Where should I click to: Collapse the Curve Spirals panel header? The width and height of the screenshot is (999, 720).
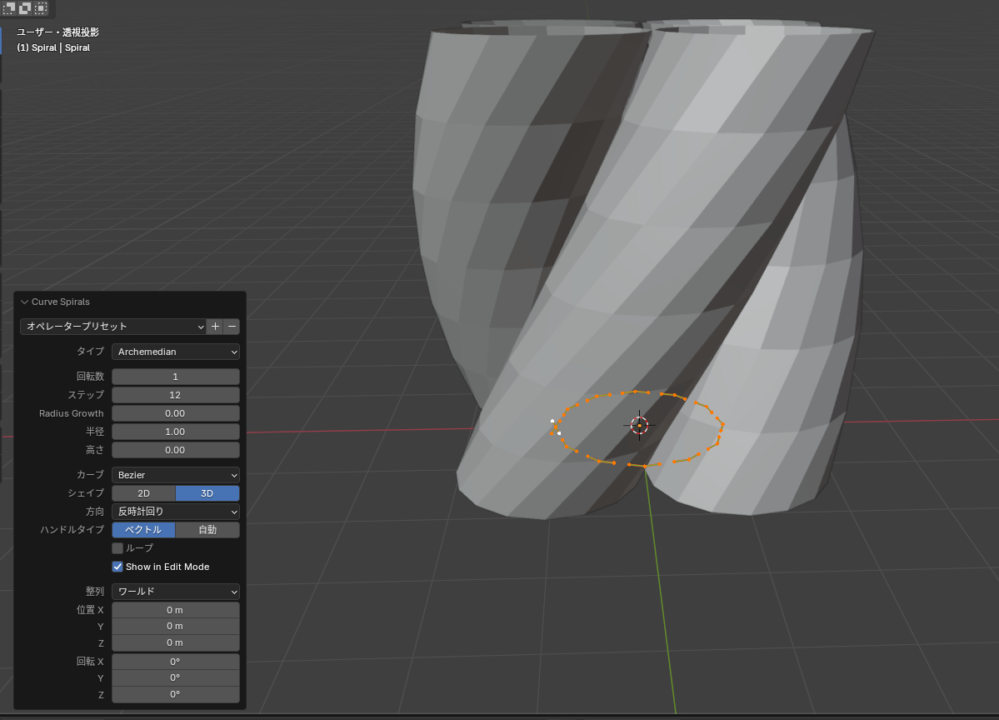(x=60, y=301)
